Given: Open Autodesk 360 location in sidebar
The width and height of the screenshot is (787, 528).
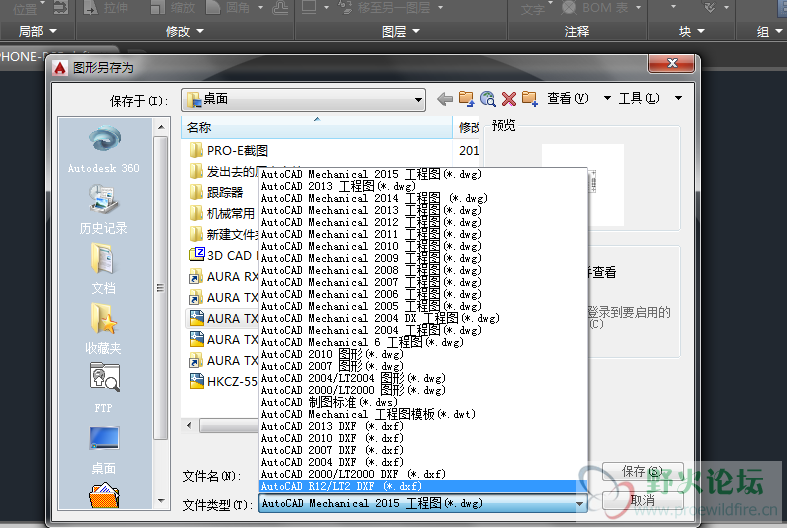Looking at the screenshot, I should point(104,149).
